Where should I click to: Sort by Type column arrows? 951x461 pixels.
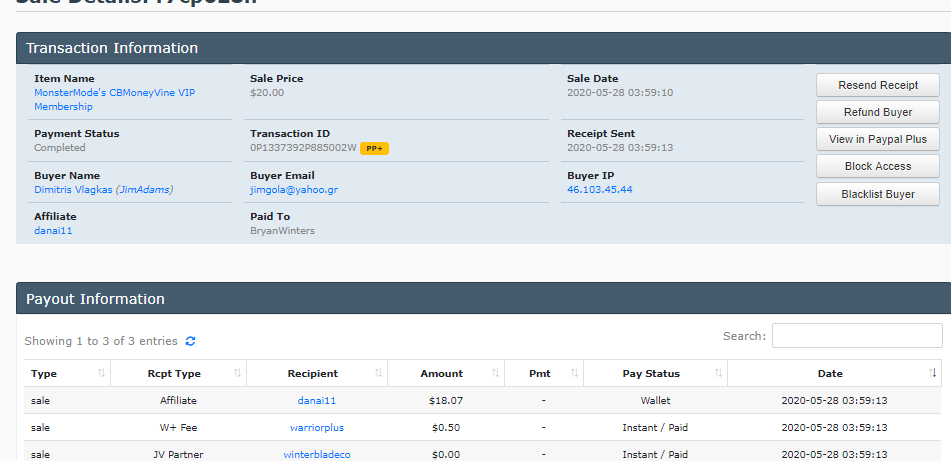pos(101,373)
